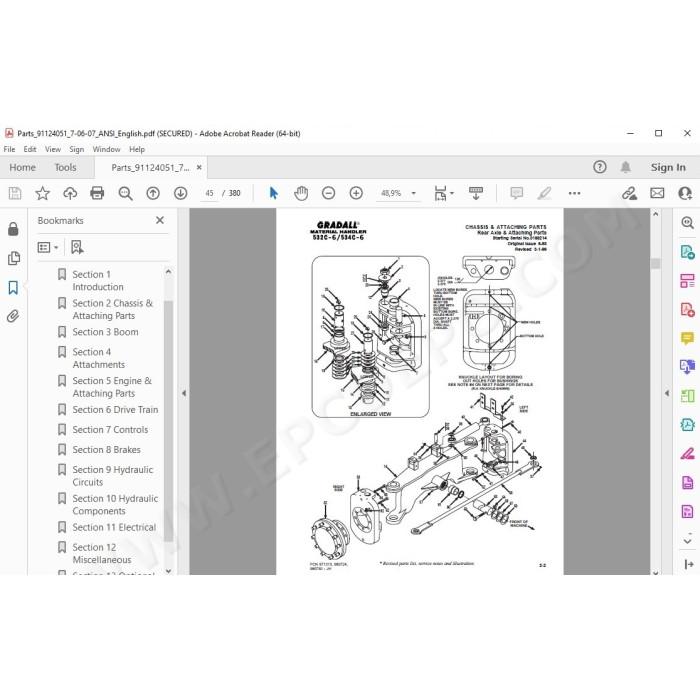The height and width of the screenshot is (700, 700).
Task: Send the file by email
Action: pos(657,193)
